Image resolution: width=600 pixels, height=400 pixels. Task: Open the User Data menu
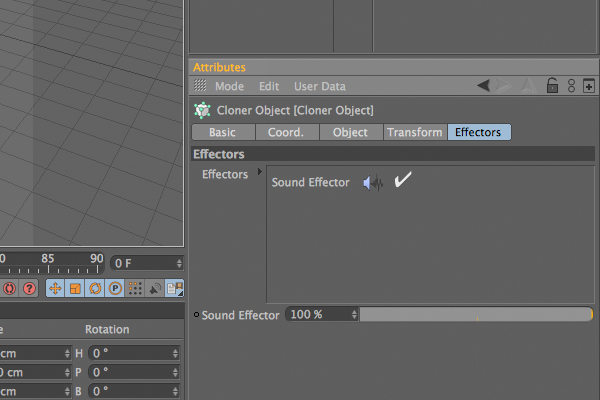(320, 87)
